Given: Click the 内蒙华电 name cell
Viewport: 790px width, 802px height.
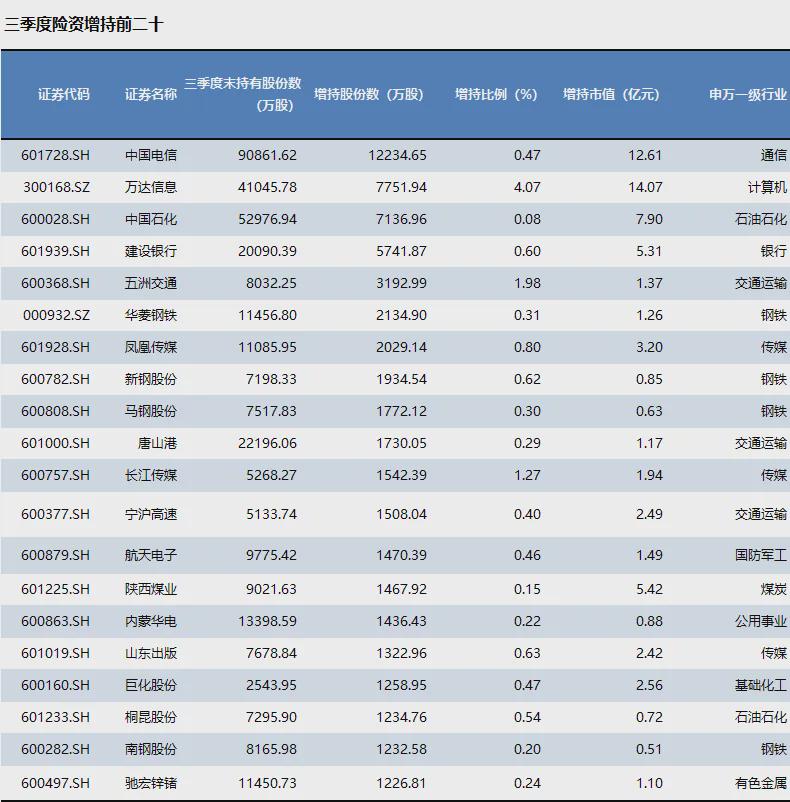Looking at the screenshot, I should (x=151, y=621).
